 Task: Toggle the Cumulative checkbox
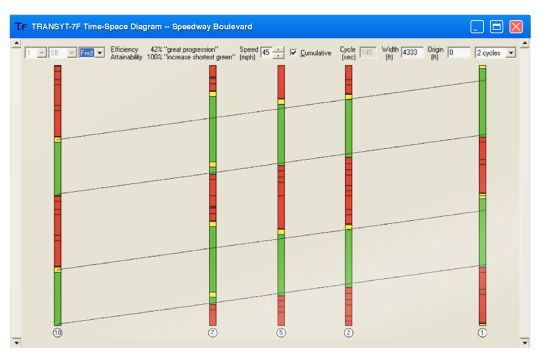pos(293,52)
